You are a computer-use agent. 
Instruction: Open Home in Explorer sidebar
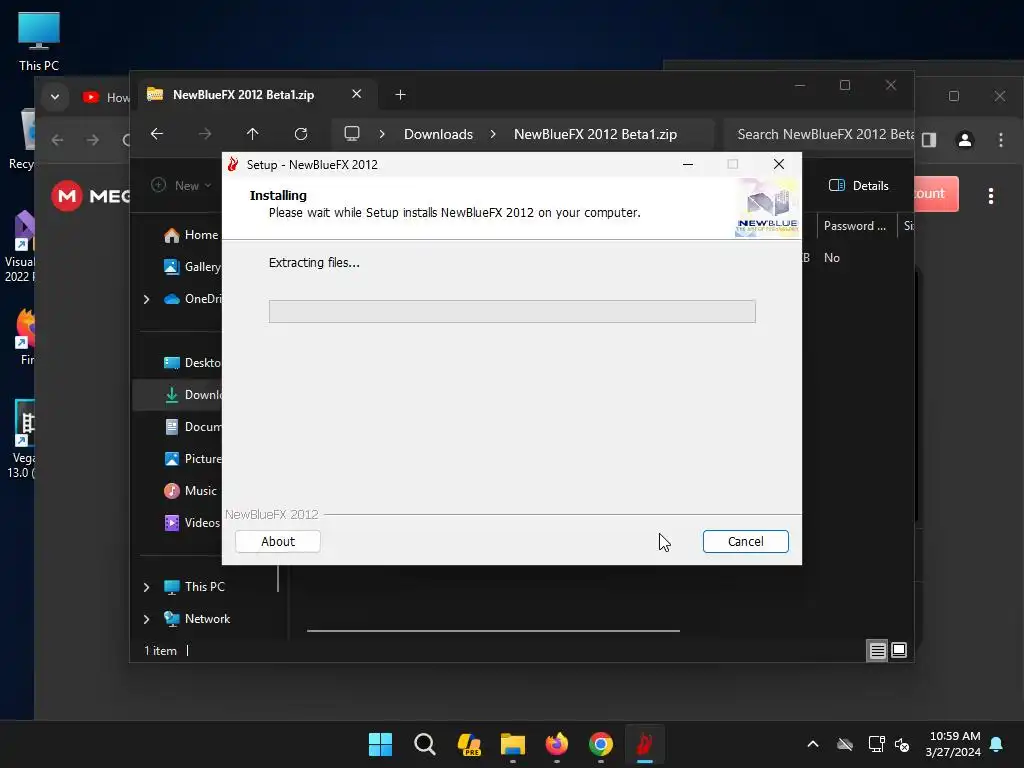coord(191,235)
